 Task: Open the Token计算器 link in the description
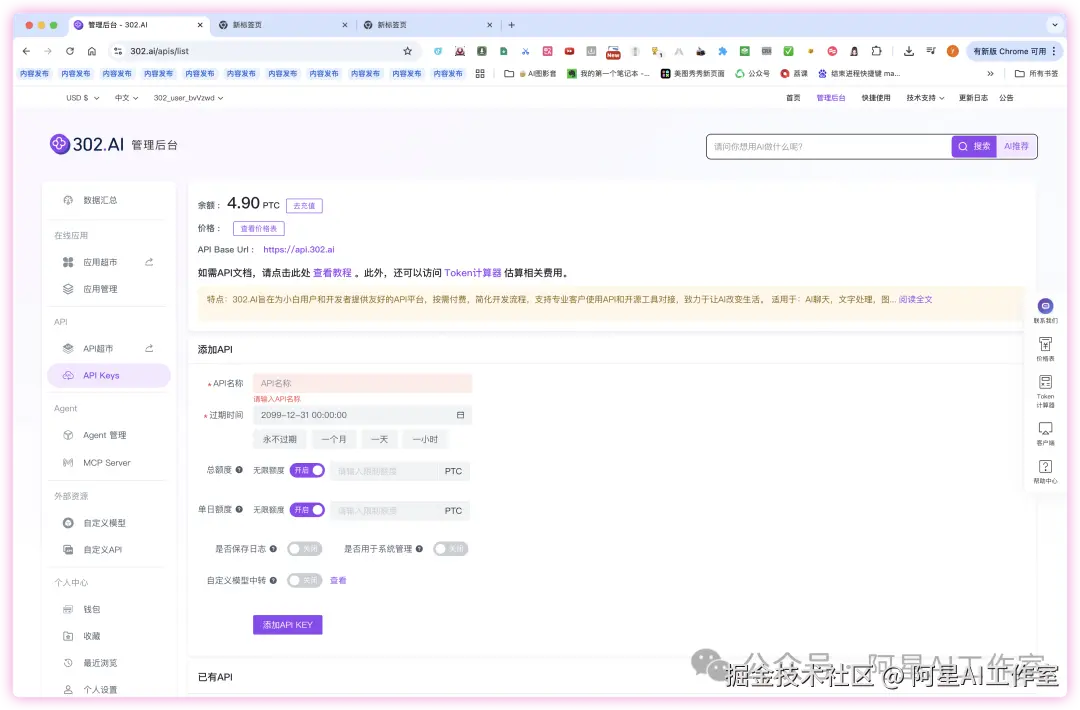pyautogui.click(x=472, y=273)
